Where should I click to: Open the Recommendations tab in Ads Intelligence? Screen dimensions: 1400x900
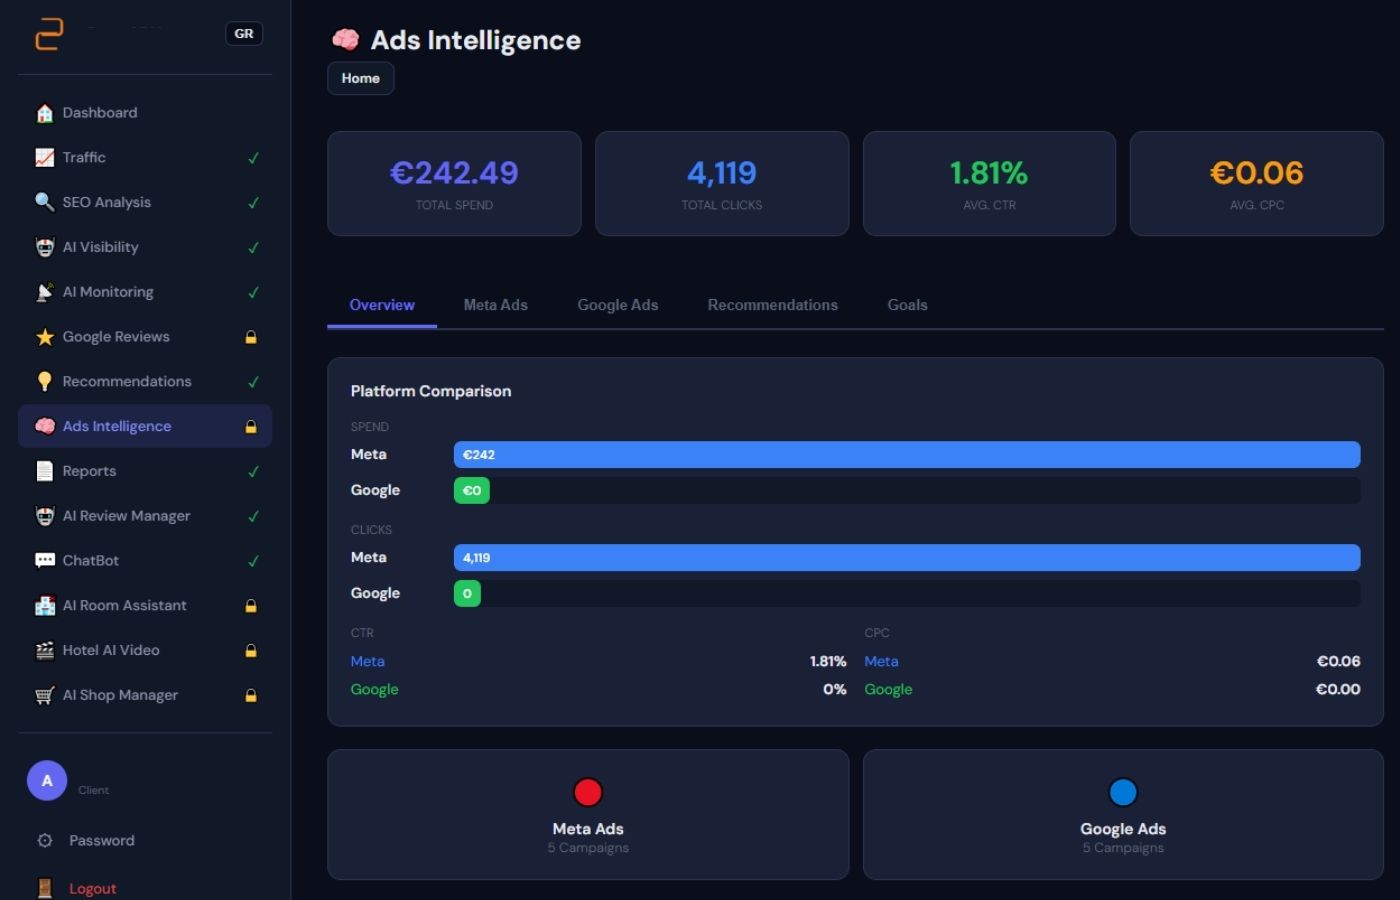773,305
